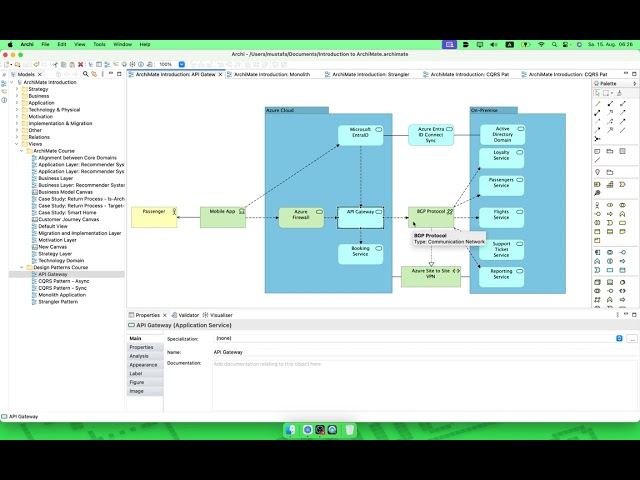Image resolution: width=640 pixels, height=480 pixels.
Task: Open the Tools menu
Action: (x=99, y=44)
